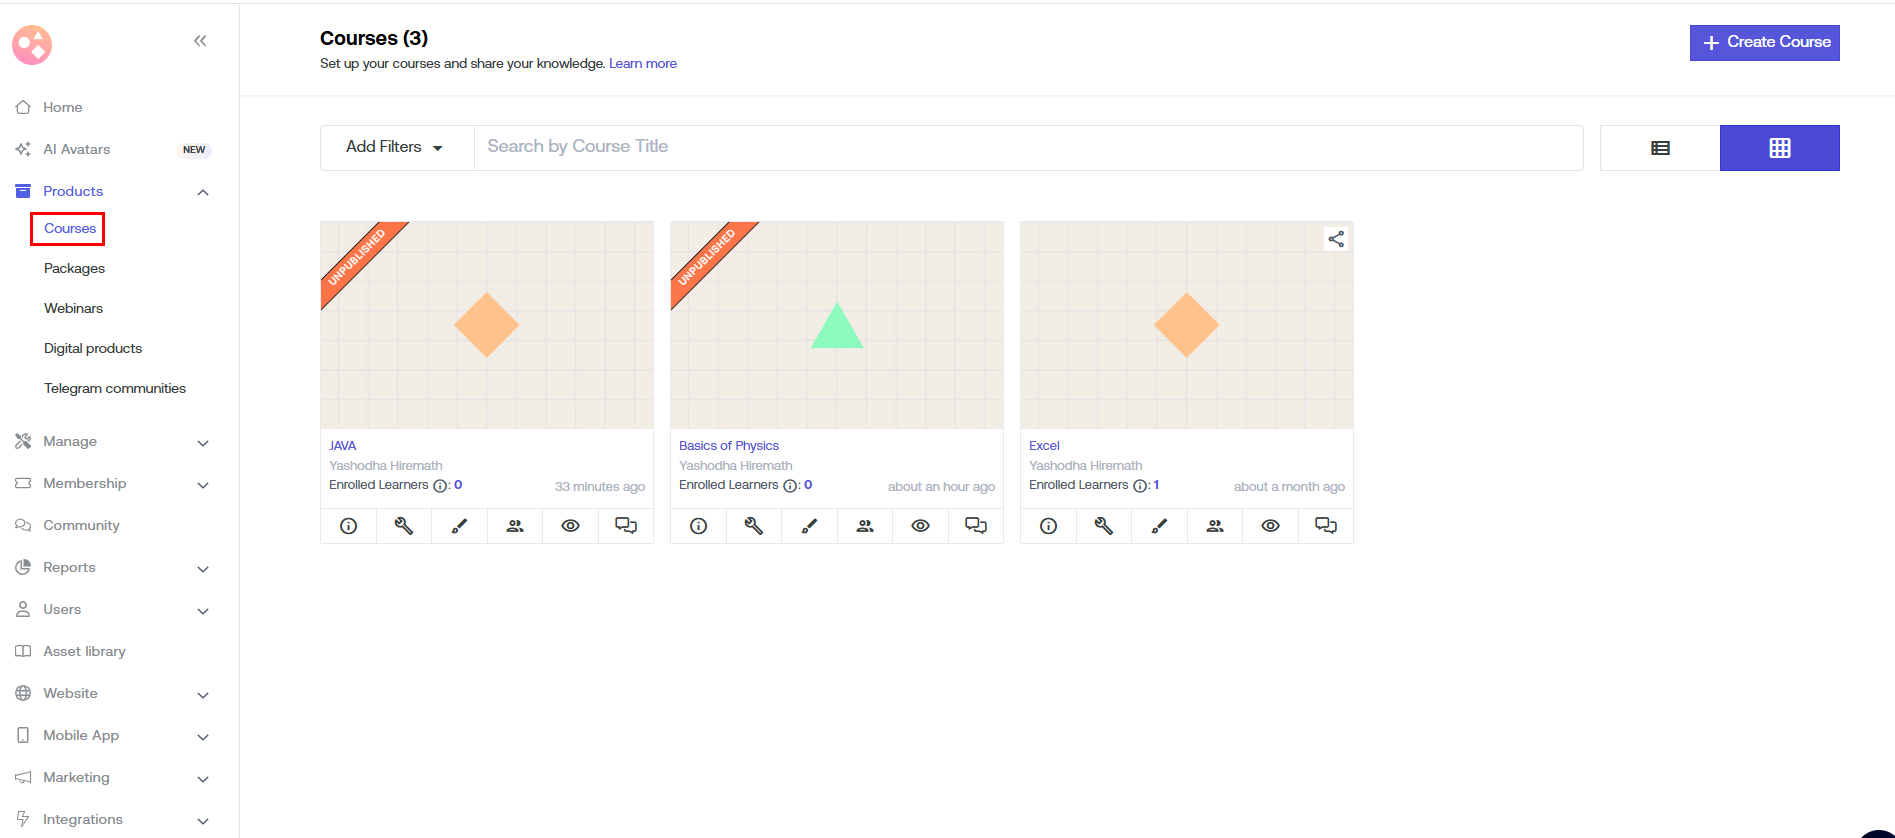The width and height of the screenshot is (1895, 838).
Task: Click the wrench settings icon for JAVA course
Action: coord(404,526)
